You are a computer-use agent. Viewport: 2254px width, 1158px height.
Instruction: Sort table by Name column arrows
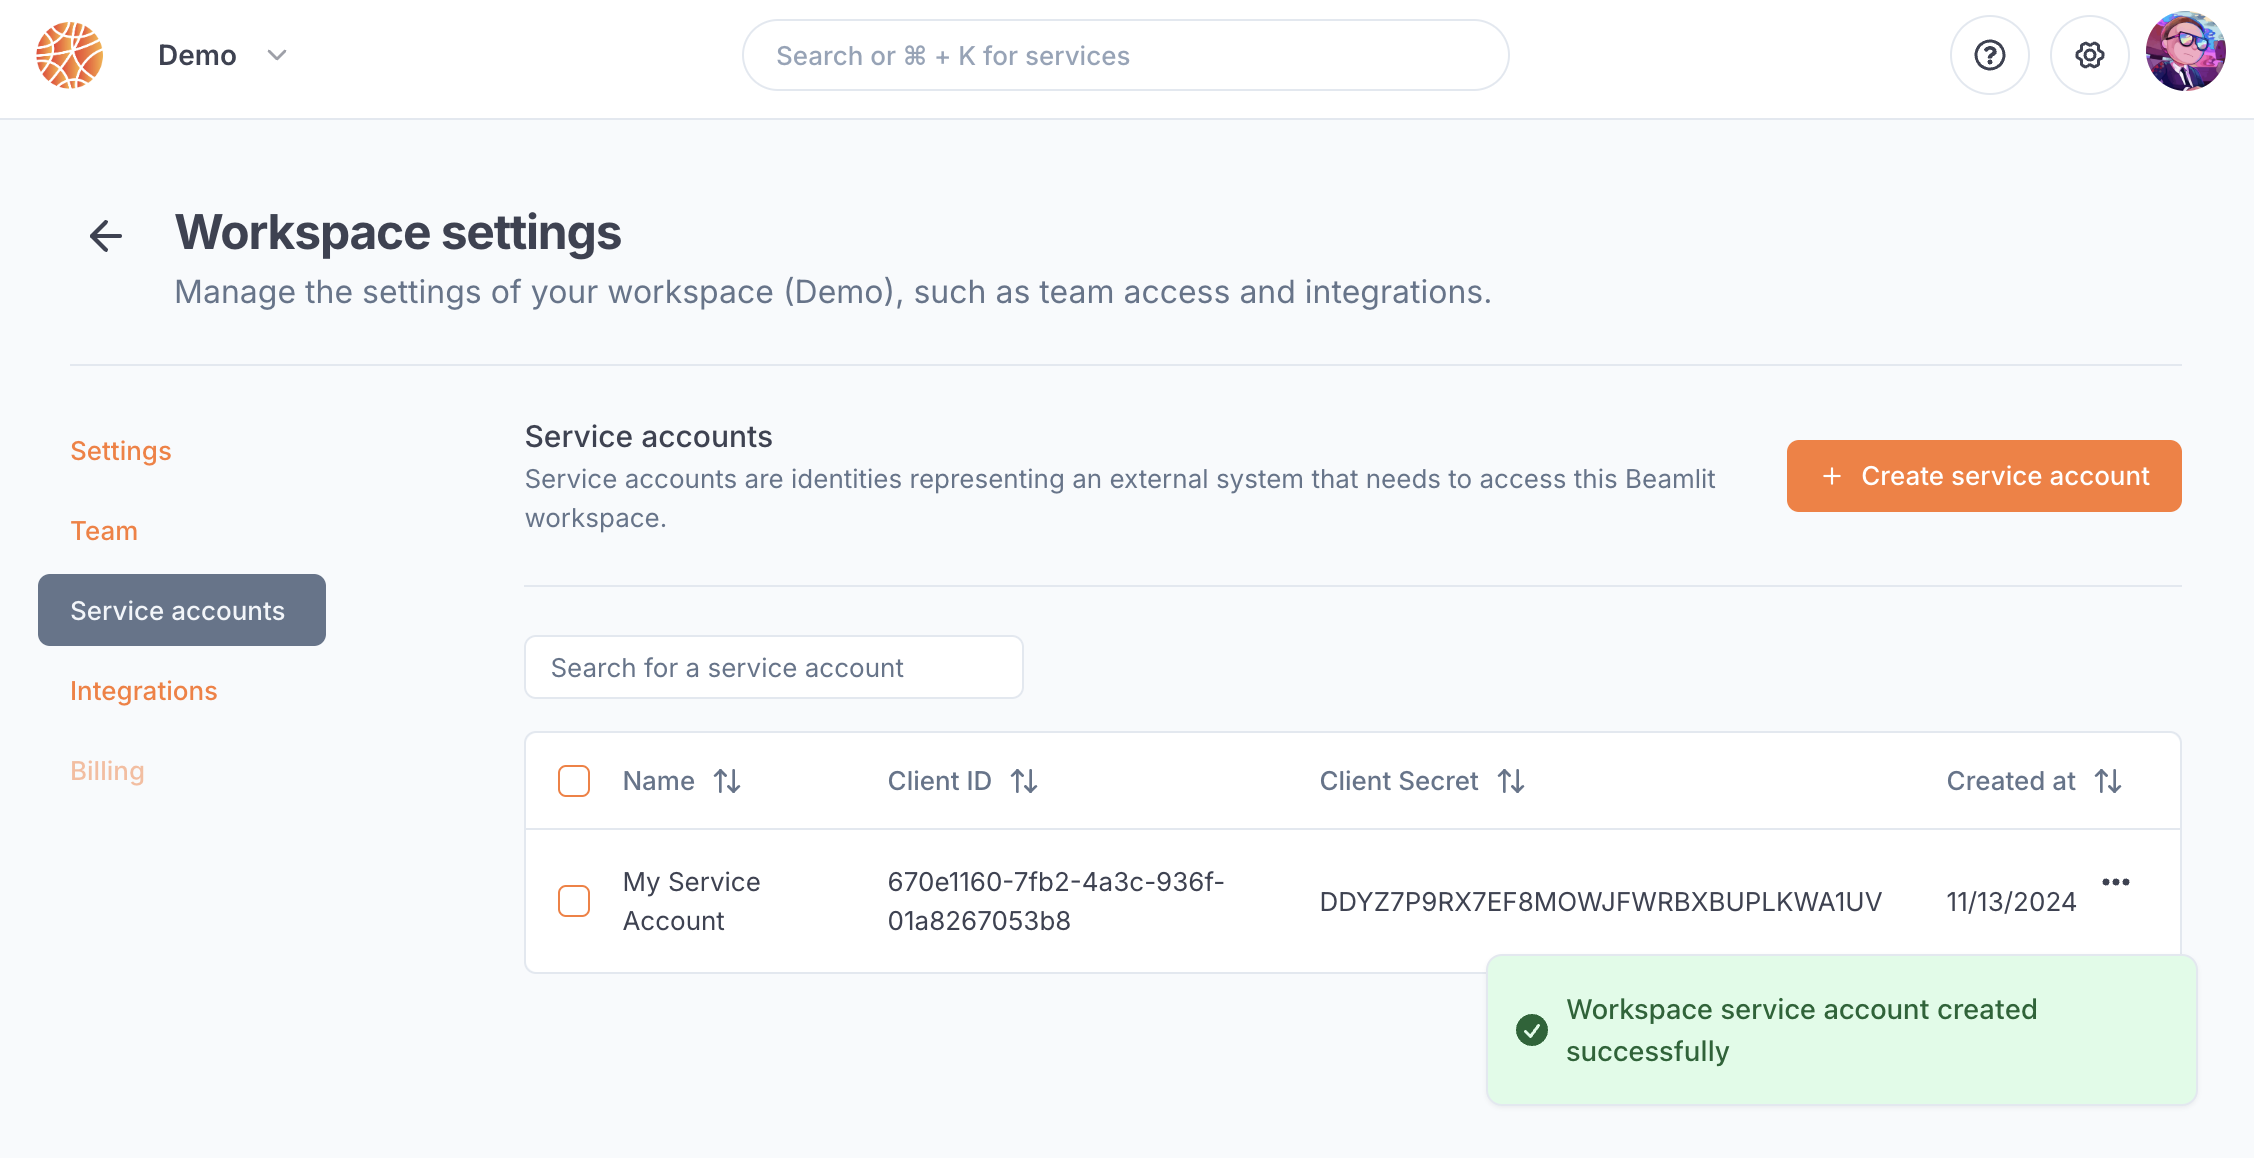[x=727, y=781]
